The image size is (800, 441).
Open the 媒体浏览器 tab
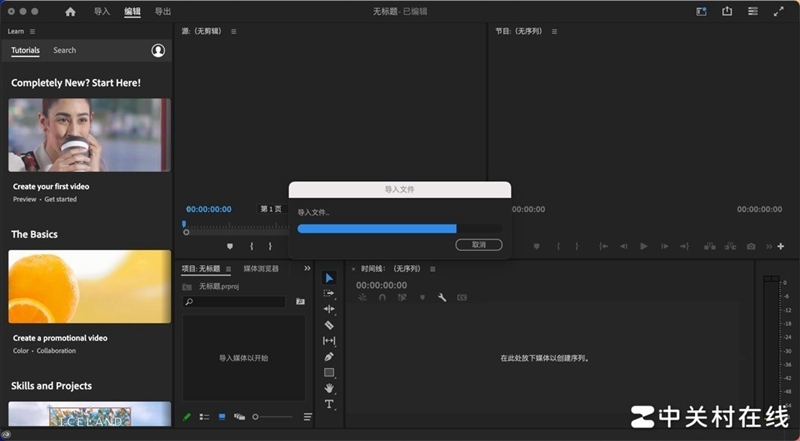261,269
